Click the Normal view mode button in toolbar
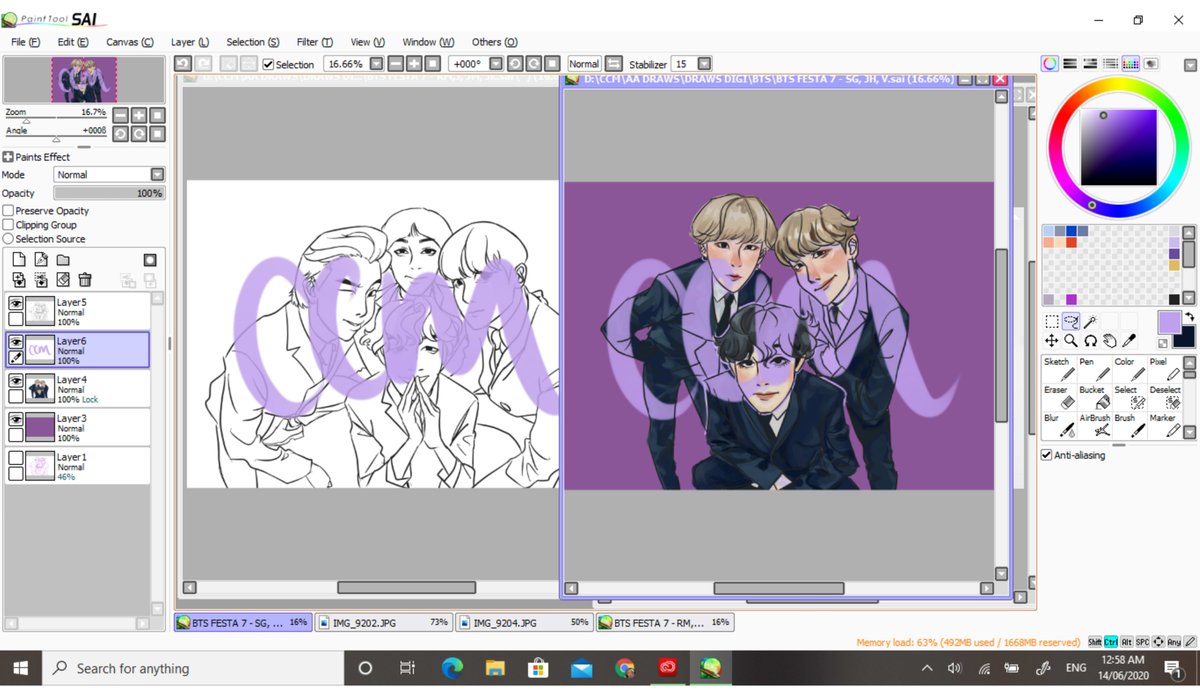Screen dimensions: 1200x700 click(584, 64)
